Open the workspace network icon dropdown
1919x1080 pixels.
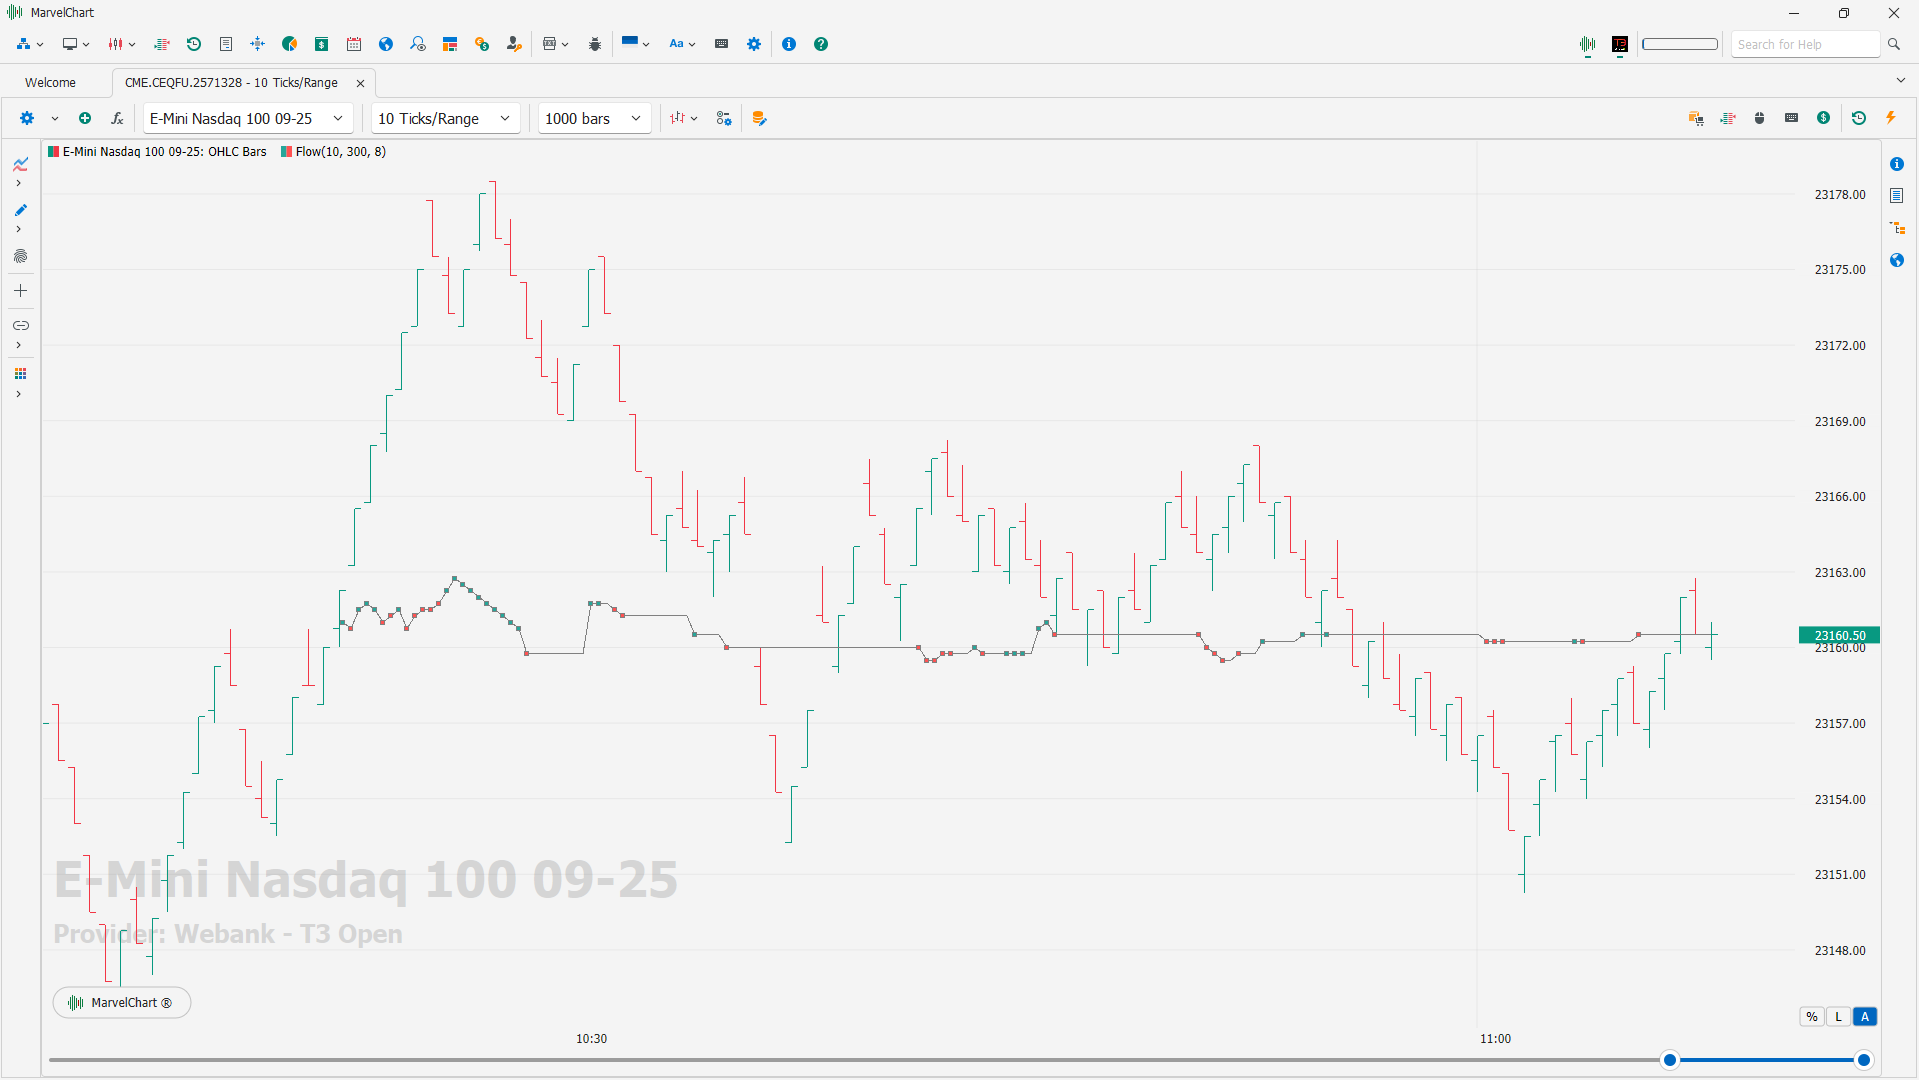(x=30, y=44)
